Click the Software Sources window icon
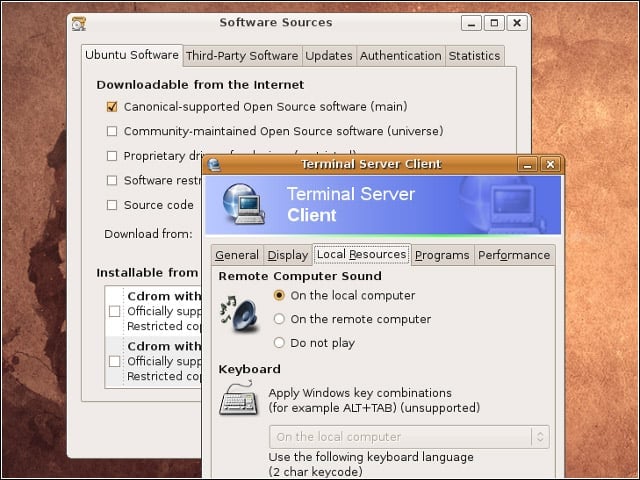640x480 pixels. (x=79, y=23)
